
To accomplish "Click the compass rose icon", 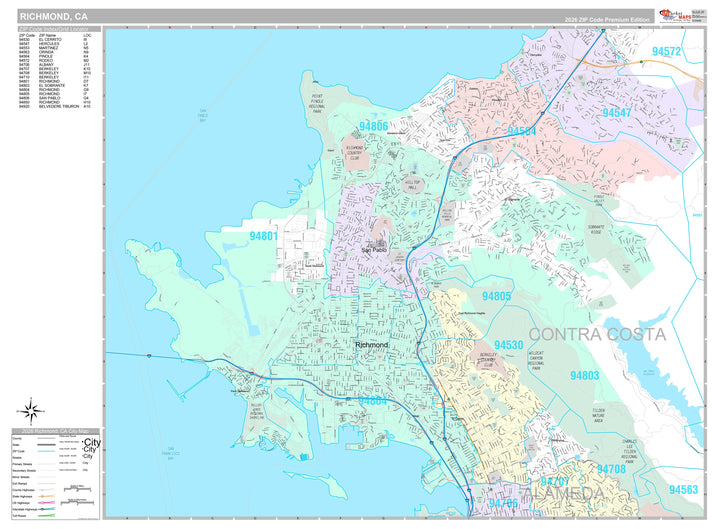I will point(31,411).
